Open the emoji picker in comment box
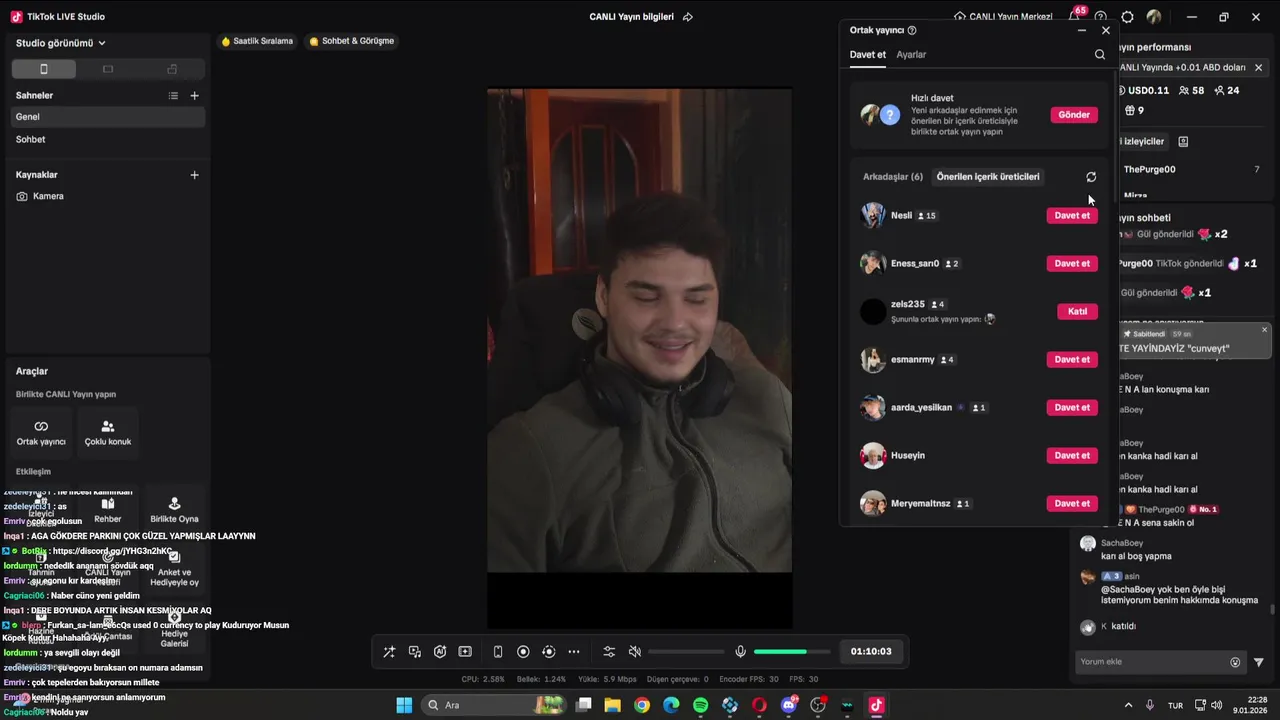Screen dimensions: 1280x720 [1235, 662]
